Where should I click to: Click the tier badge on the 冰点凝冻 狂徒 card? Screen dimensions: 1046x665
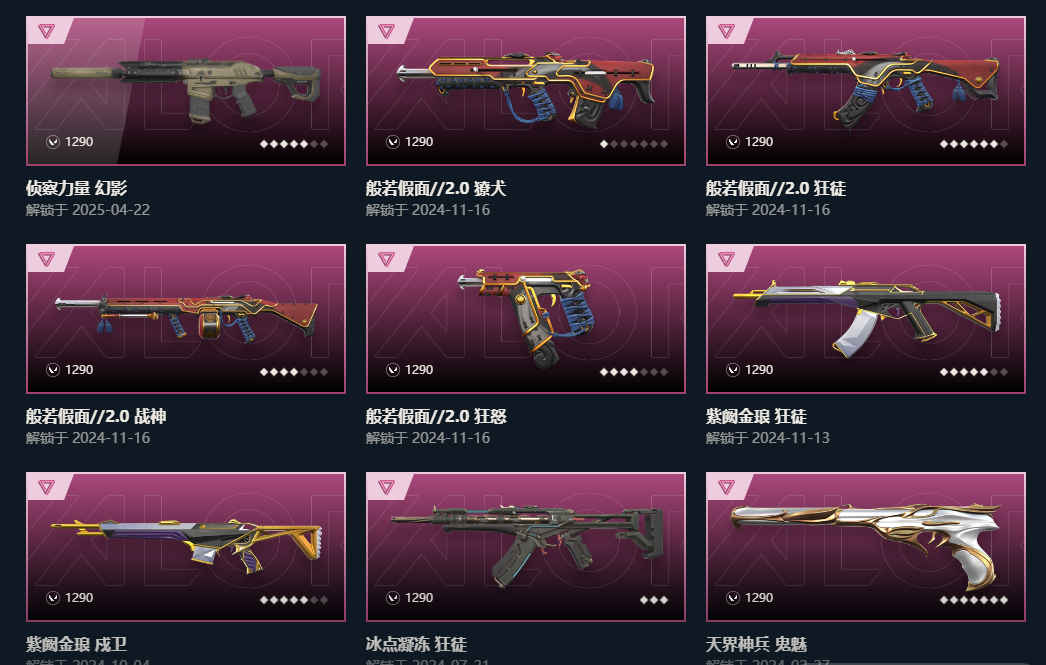(386, 487)
